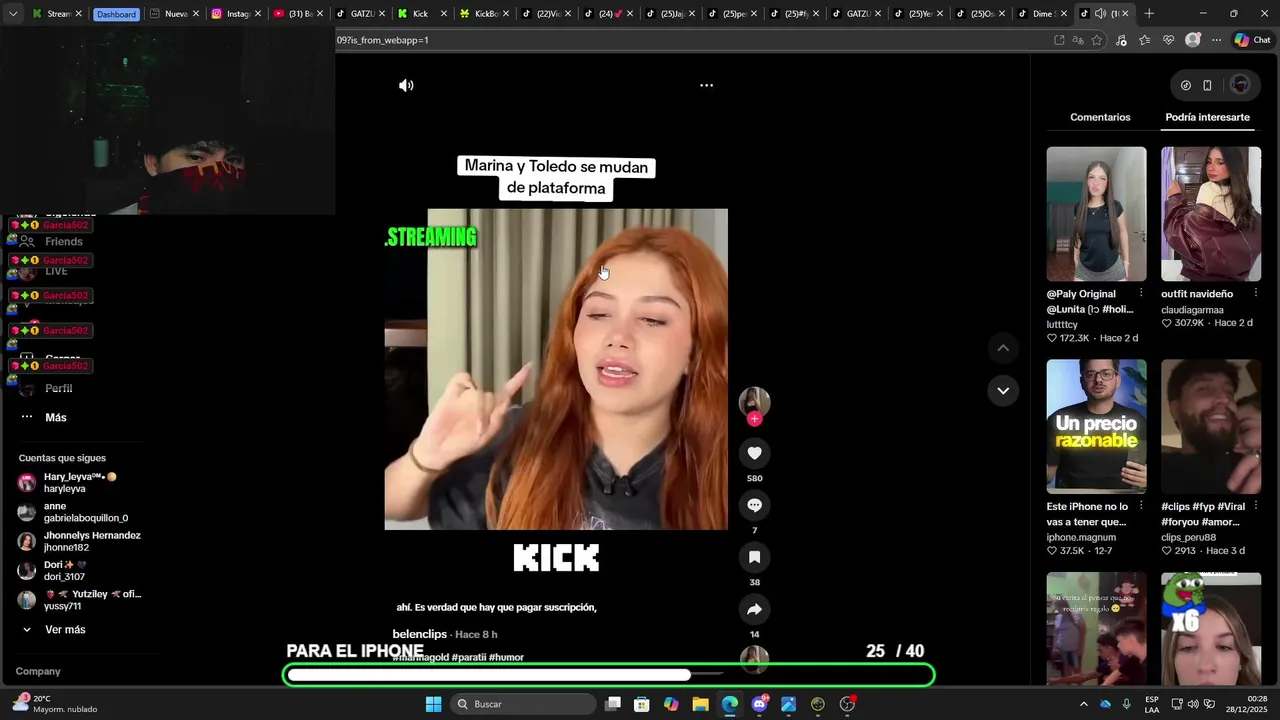This screenshot has width=1280, height=720.
Task: Open the Windows Start menu
Action: (433, 704)
